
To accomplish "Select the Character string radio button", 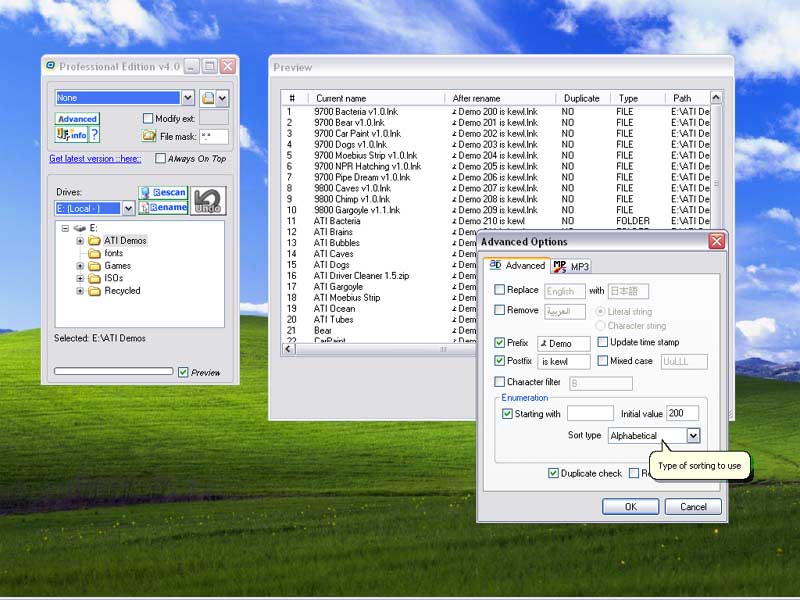I will [x=600, y=326].
